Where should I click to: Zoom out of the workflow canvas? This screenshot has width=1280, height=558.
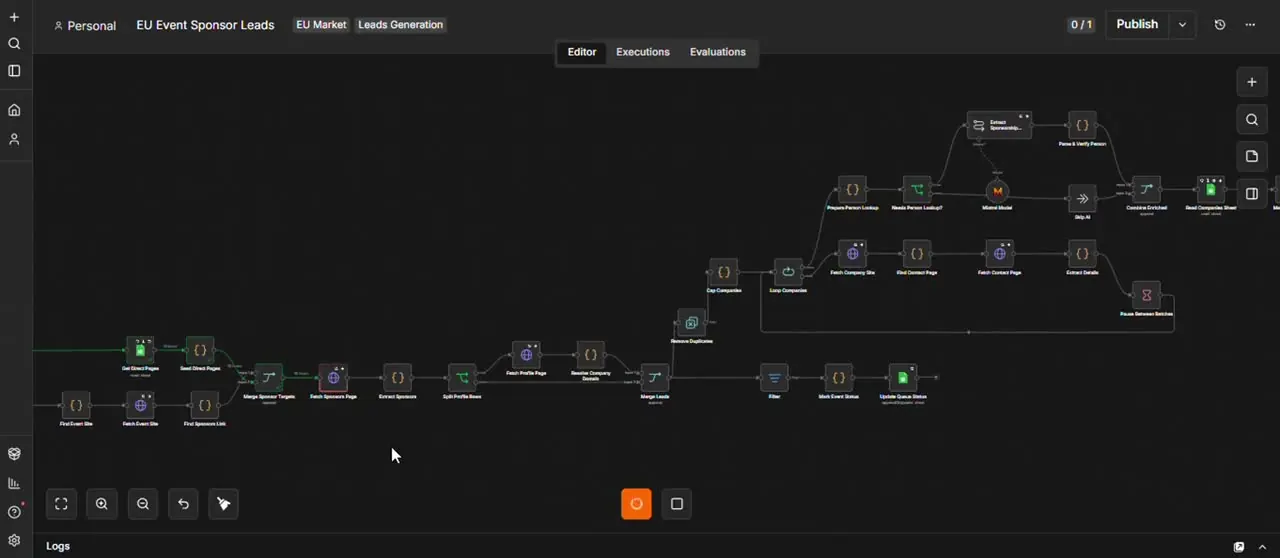[143, 504]
